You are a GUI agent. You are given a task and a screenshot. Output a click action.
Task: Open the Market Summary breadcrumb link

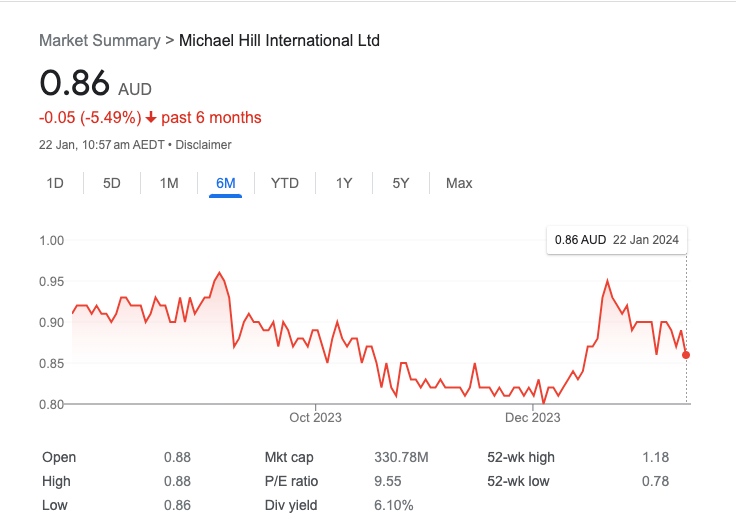click(x=100, y=40)
